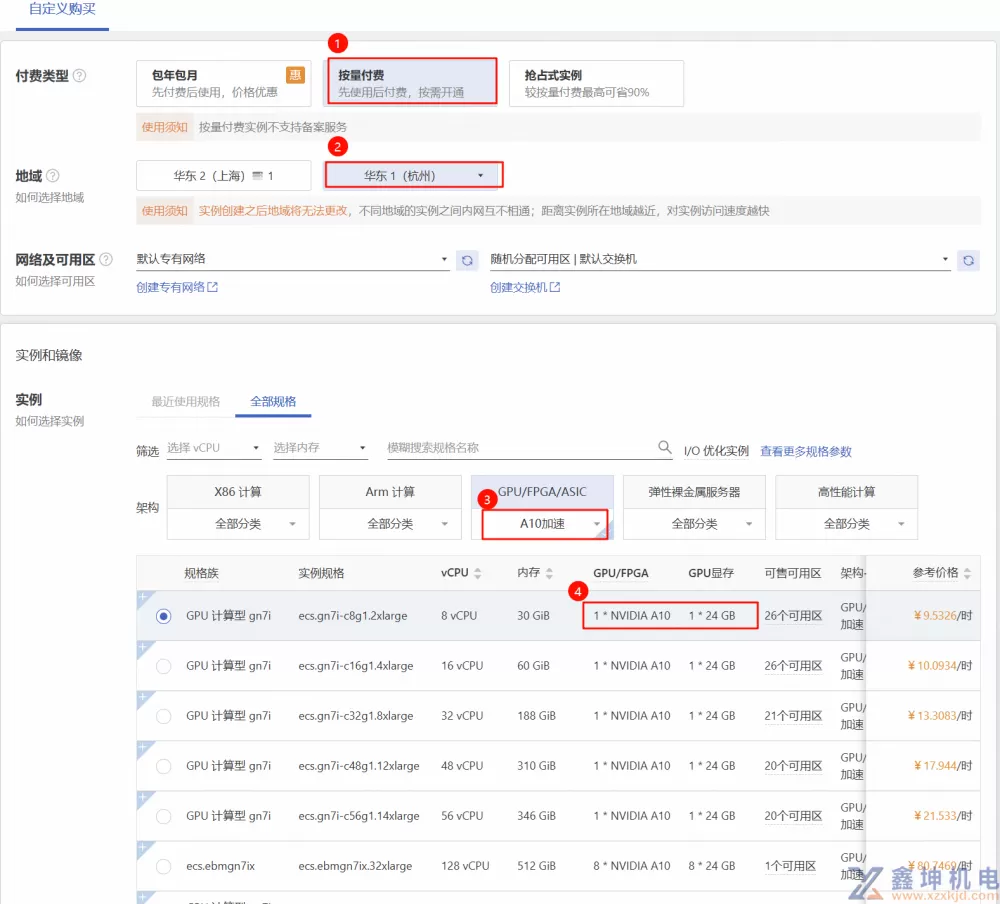Open 高性能计算 全部分类 dropdown

point(846,524)
